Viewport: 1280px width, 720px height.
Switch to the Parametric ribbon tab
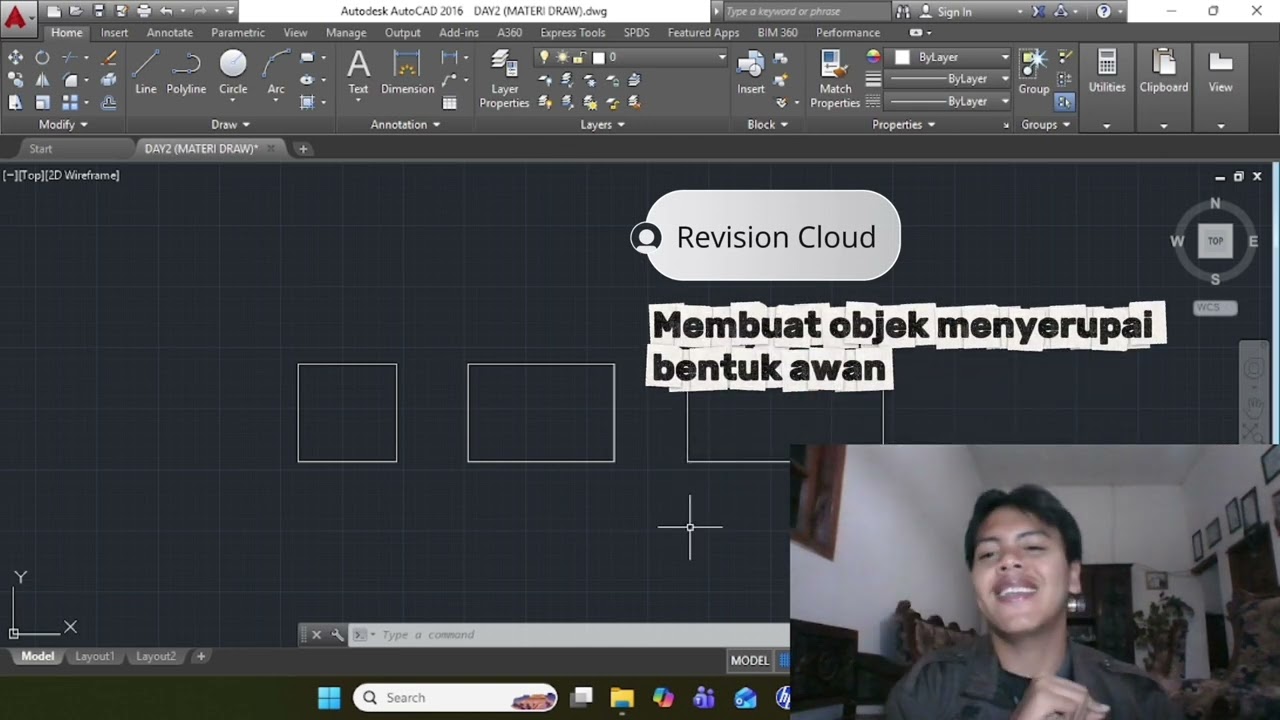(x=238, y=32)
